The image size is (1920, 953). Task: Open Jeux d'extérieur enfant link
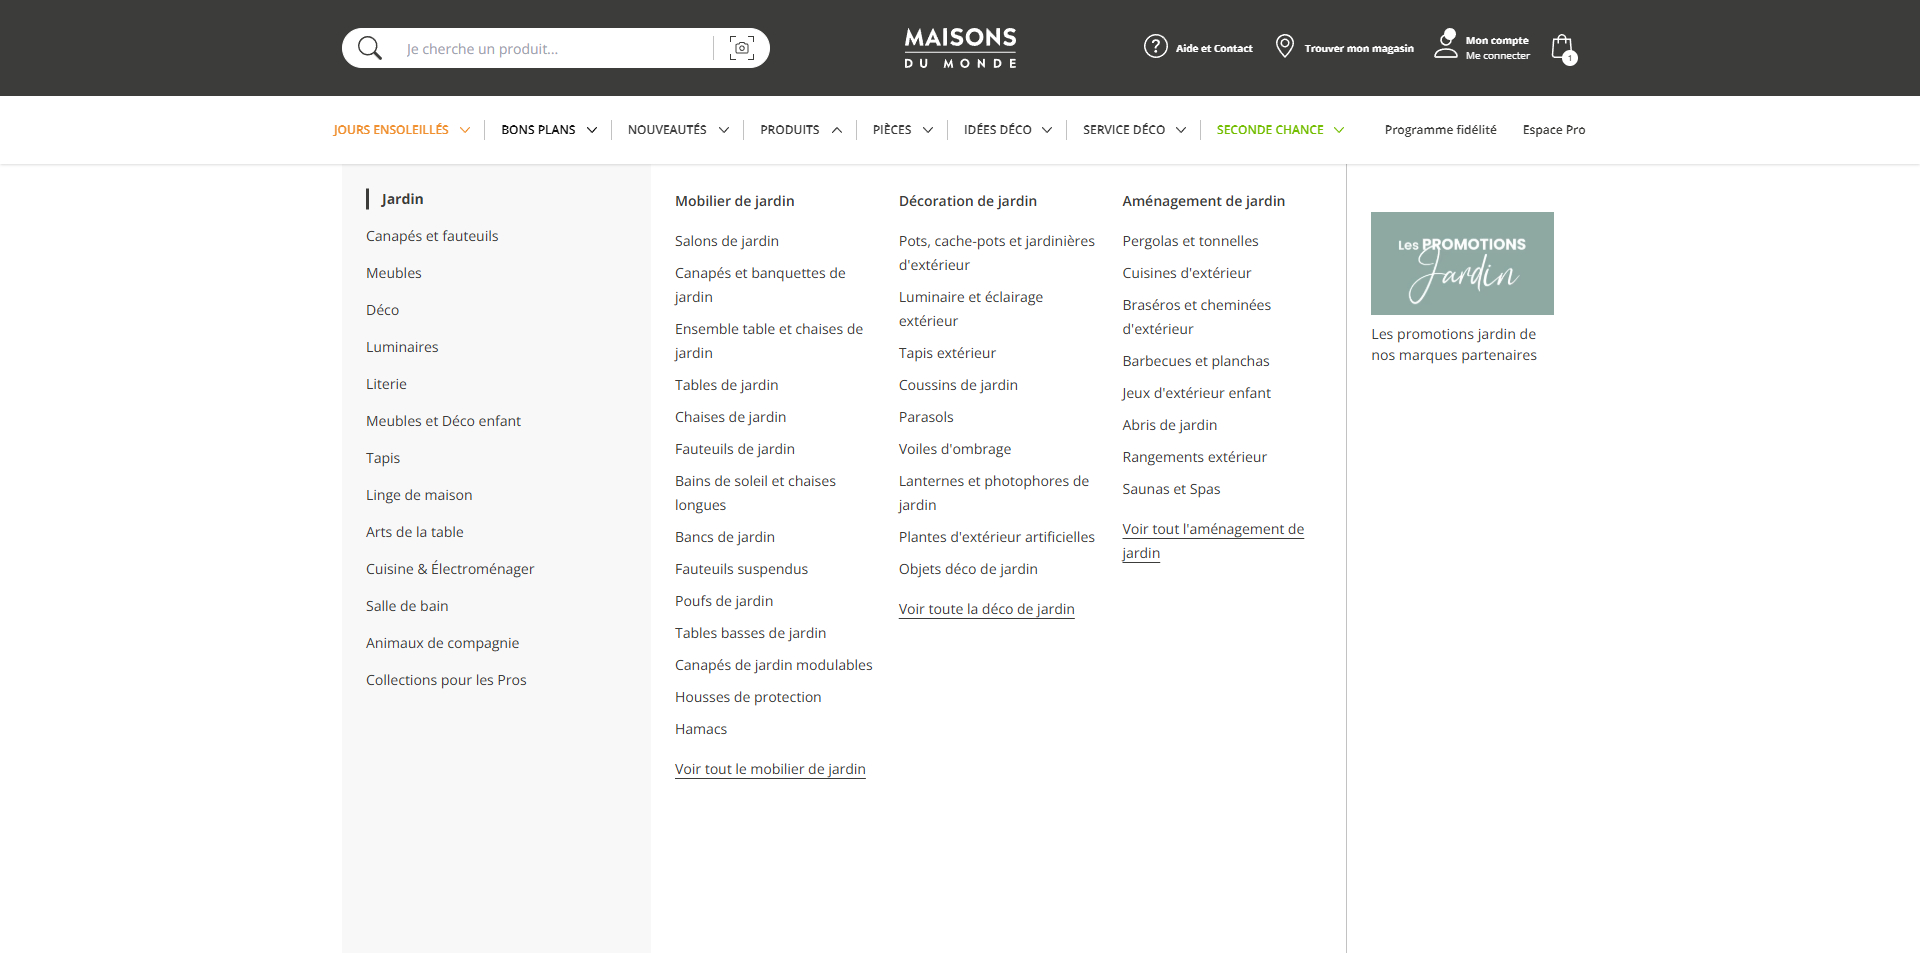coord(1196,393)
